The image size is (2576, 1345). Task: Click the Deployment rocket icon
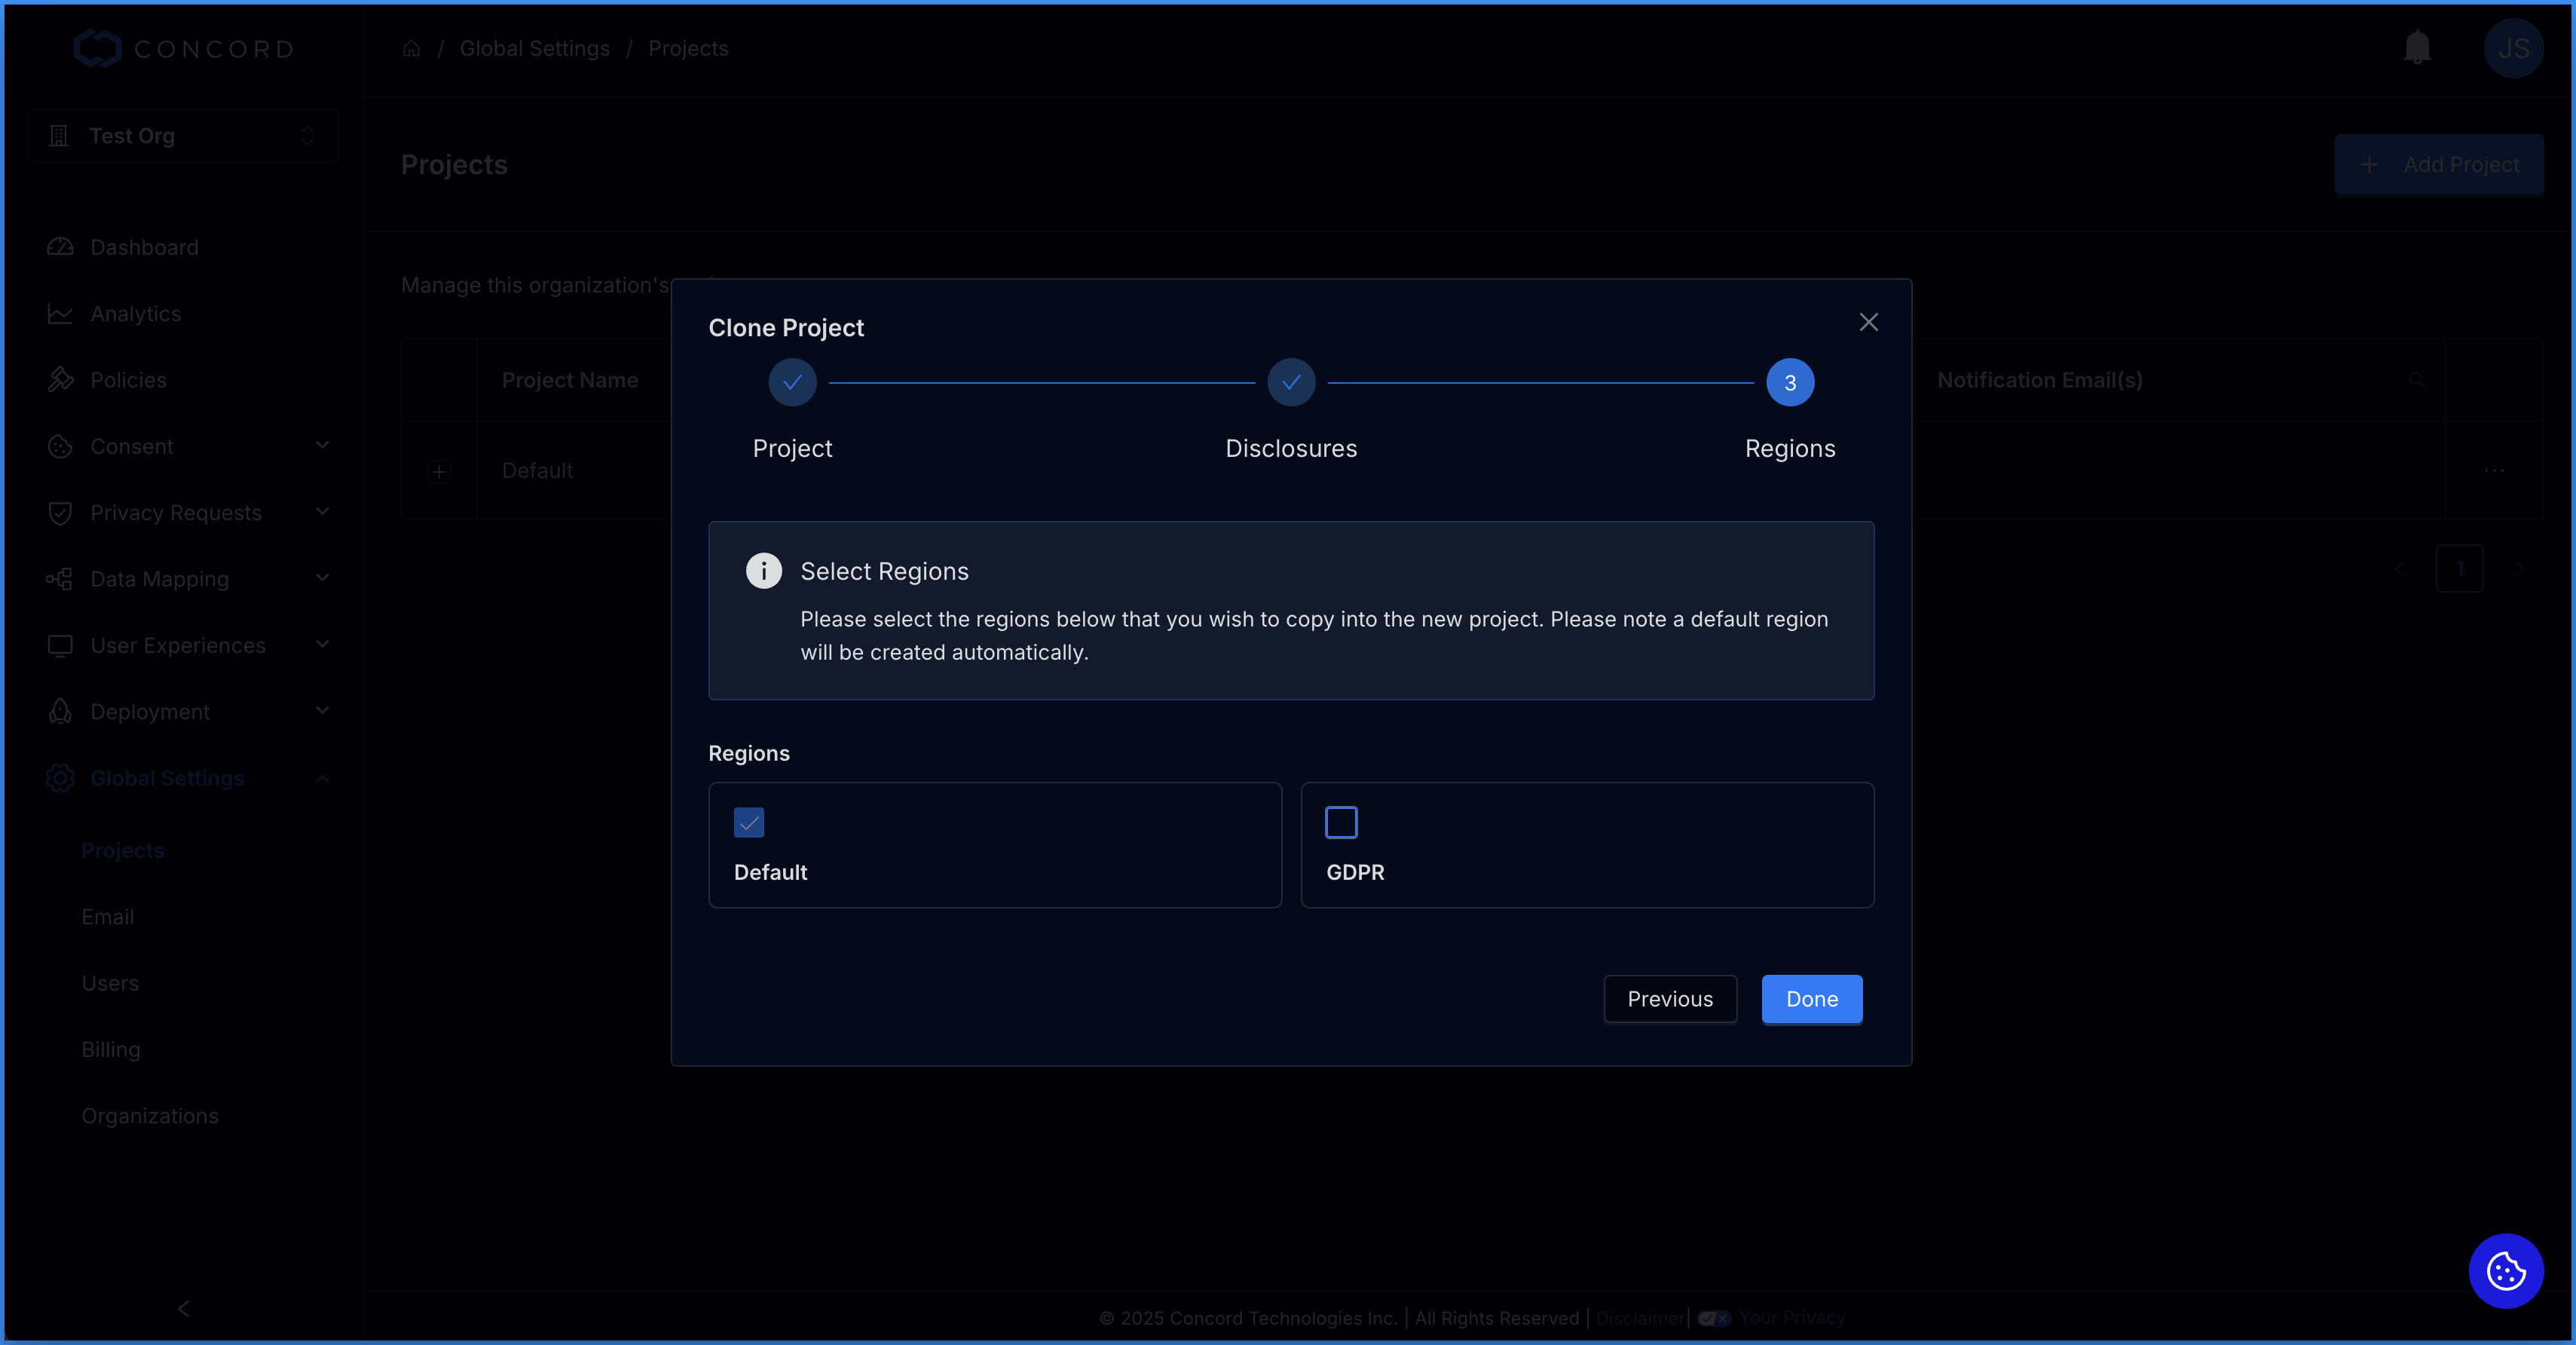pyautogui.click(x=60, y=711)
